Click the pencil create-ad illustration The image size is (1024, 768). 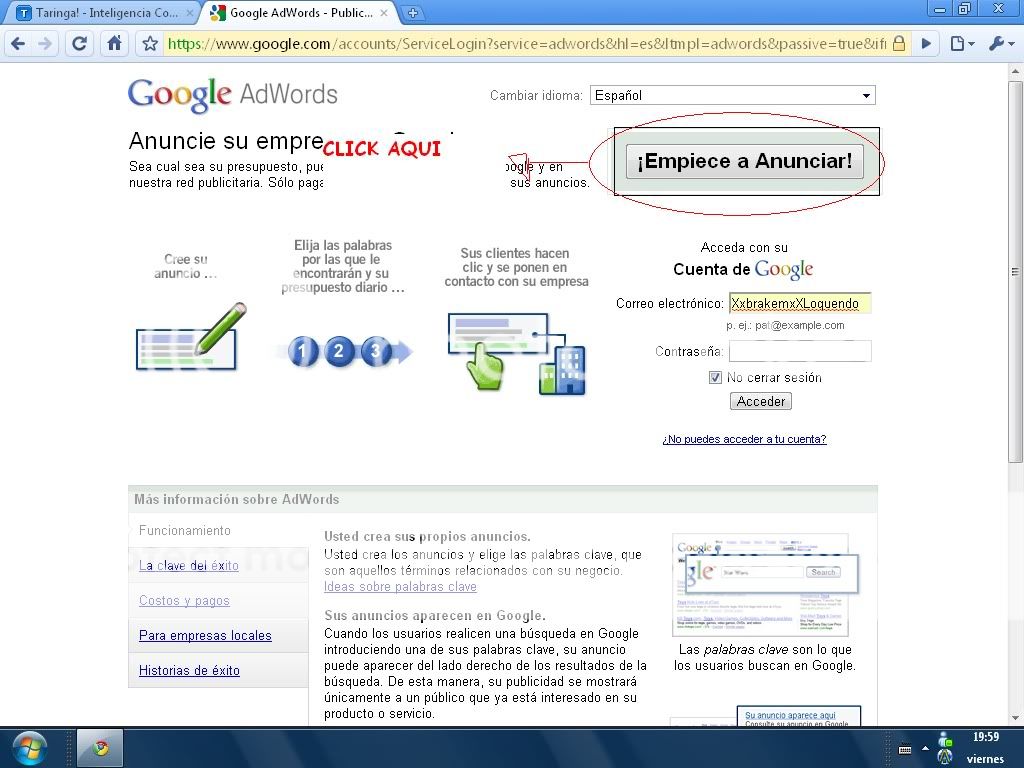coord(191,337)
